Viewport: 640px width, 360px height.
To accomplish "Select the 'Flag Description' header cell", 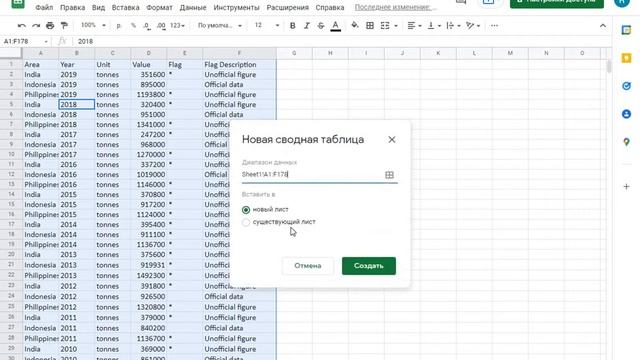I will tap(239, 64).
